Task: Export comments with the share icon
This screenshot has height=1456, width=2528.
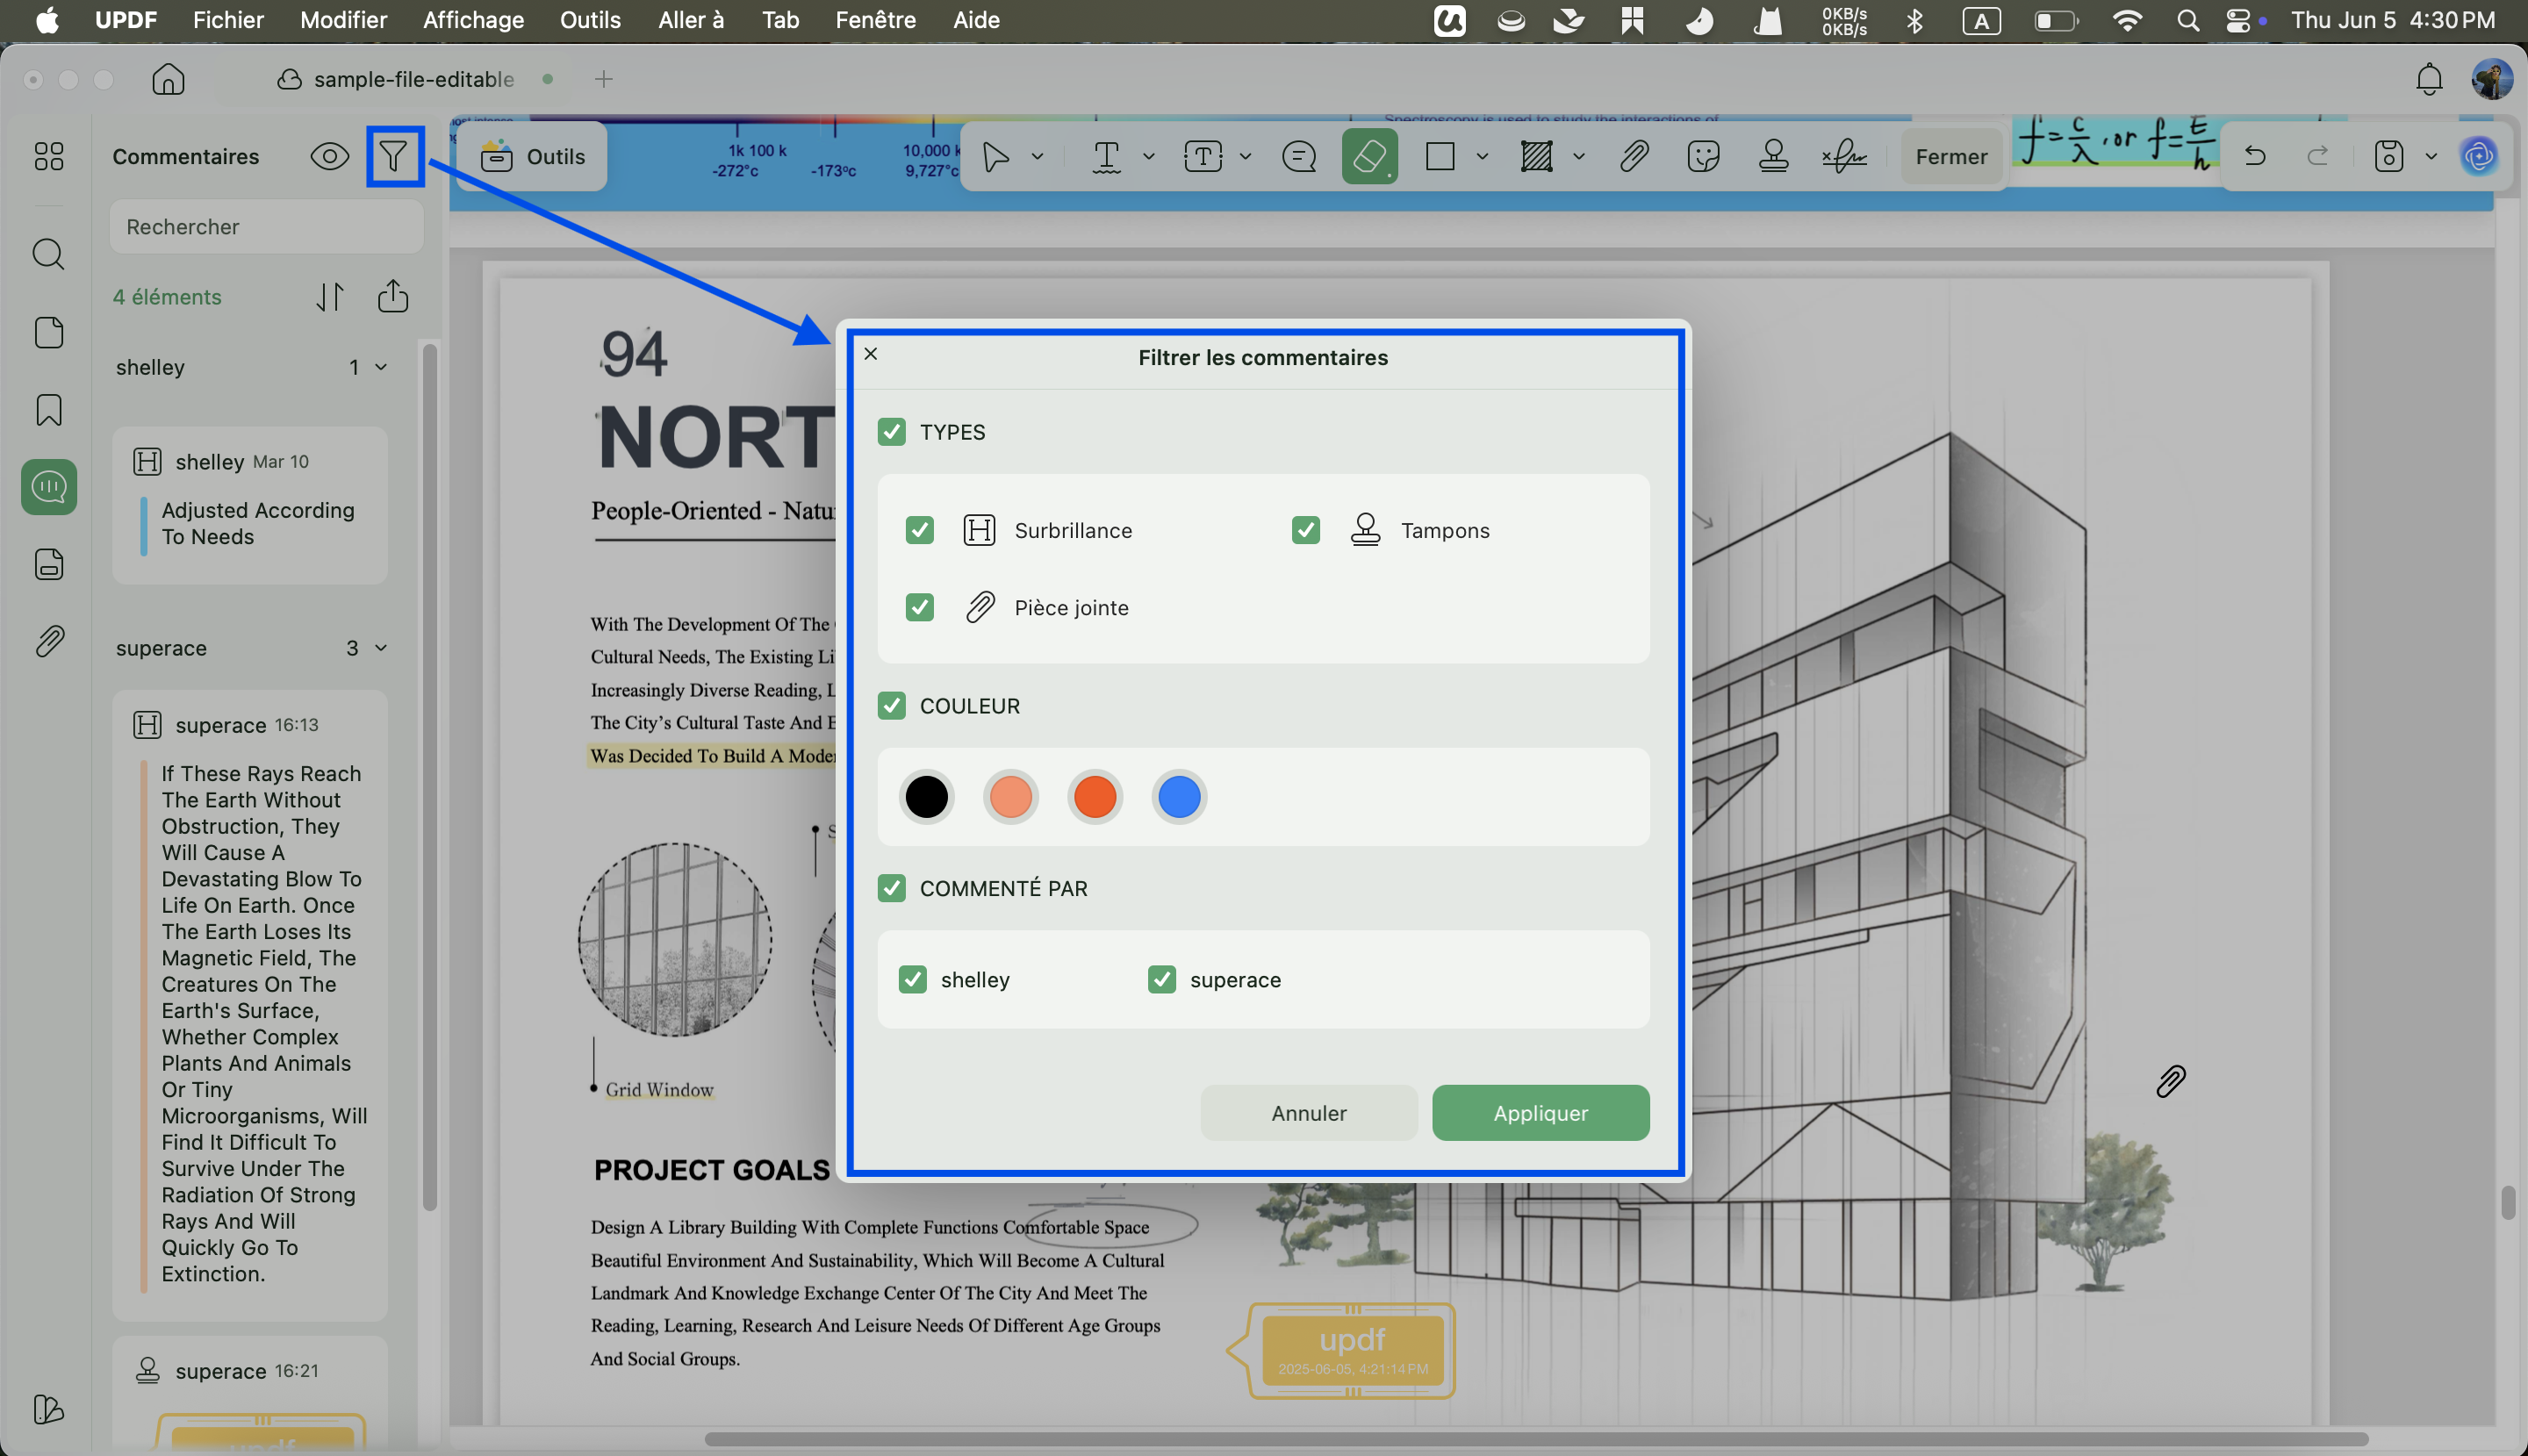Action: coord(393,296)
